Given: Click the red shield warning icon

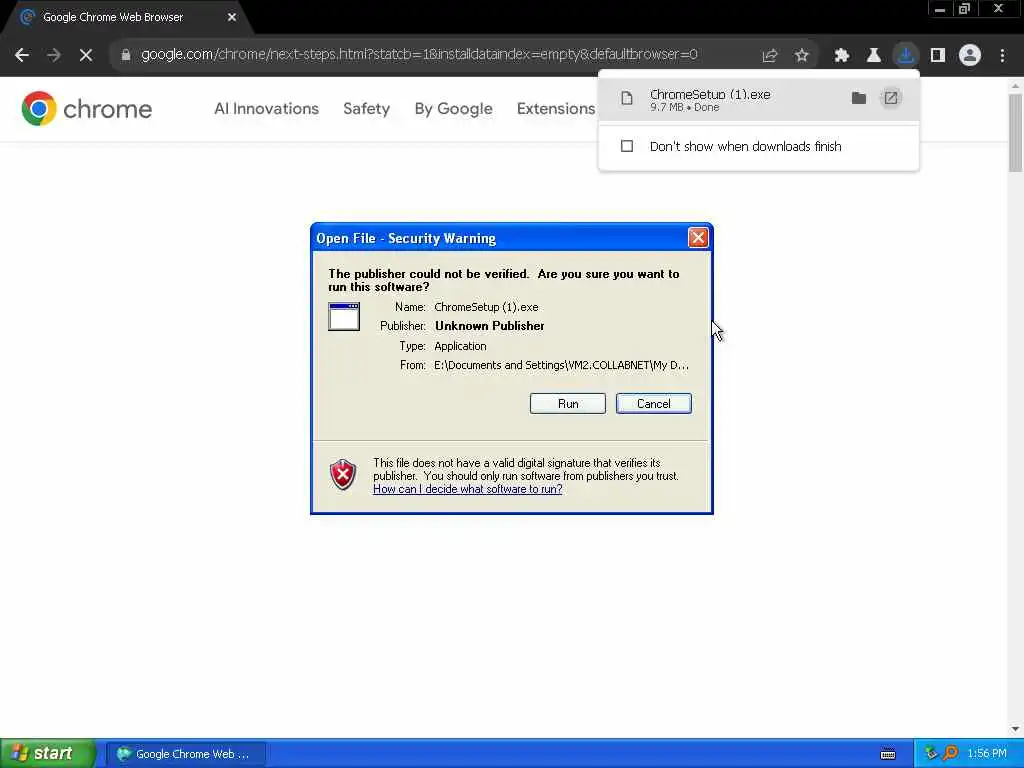Looking at the screenshot, I should pyautogui.click(x=342, y=475).
